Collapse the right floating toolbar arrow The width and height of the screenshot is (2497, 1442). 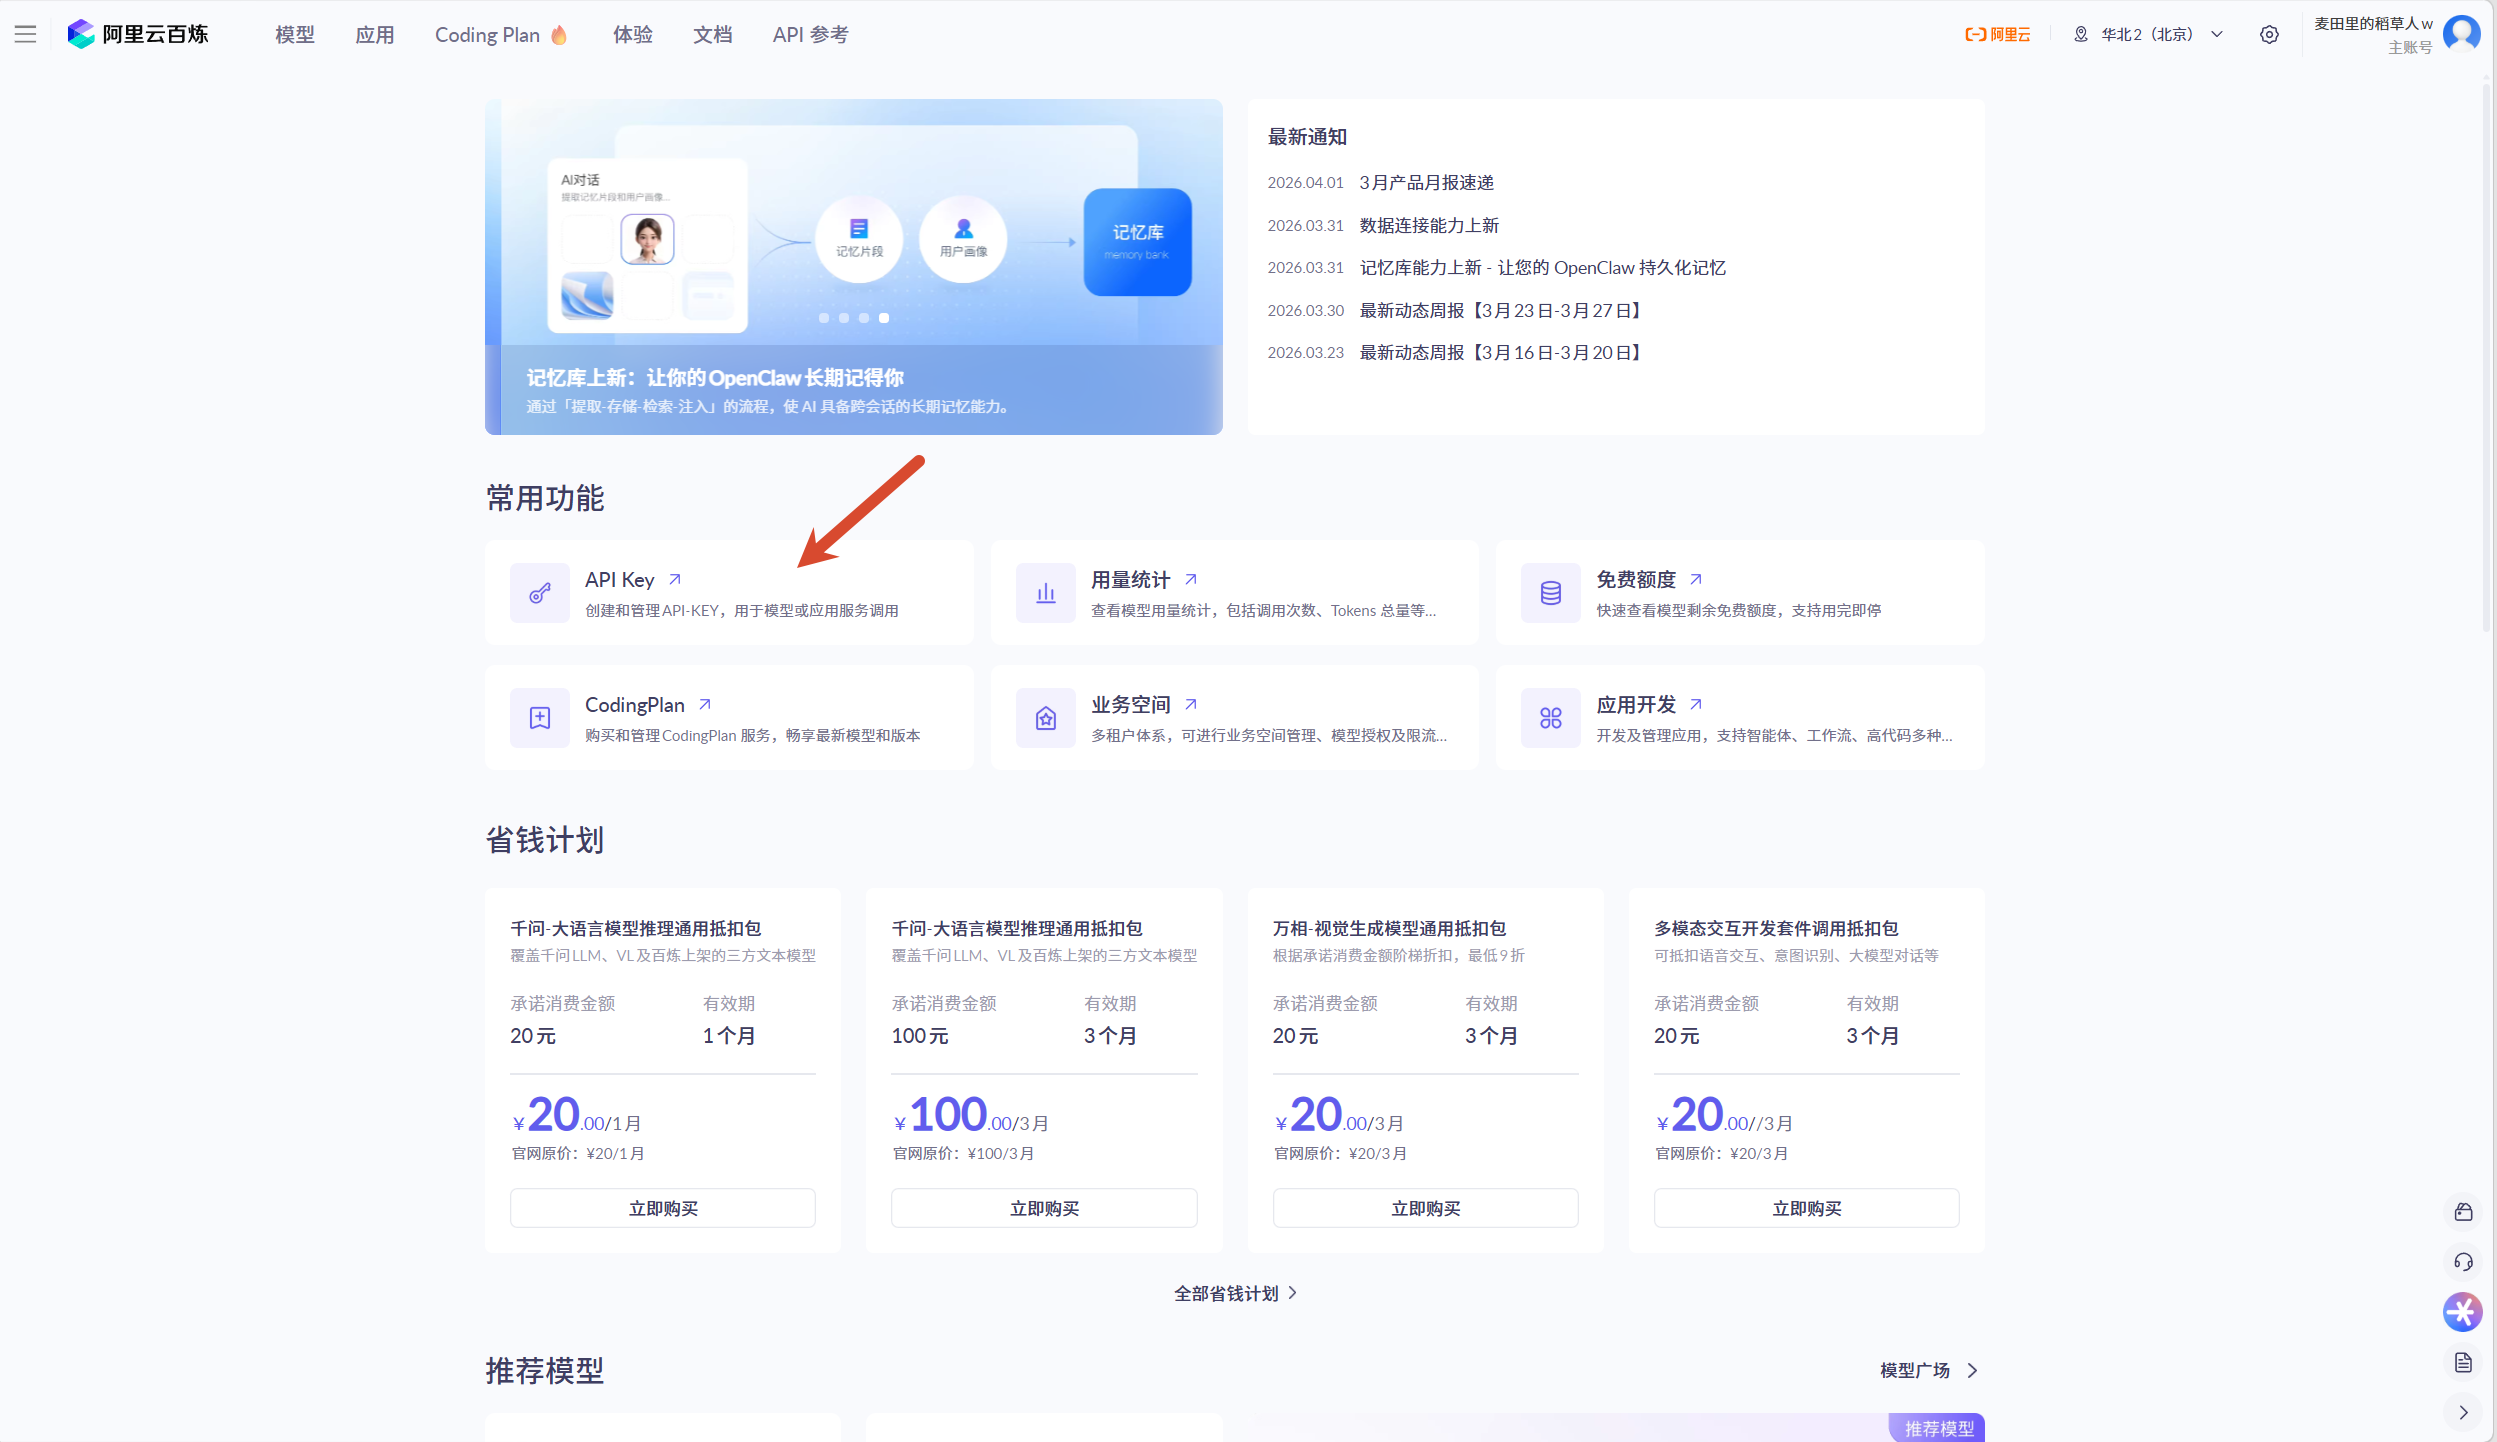(2463, 1412)
